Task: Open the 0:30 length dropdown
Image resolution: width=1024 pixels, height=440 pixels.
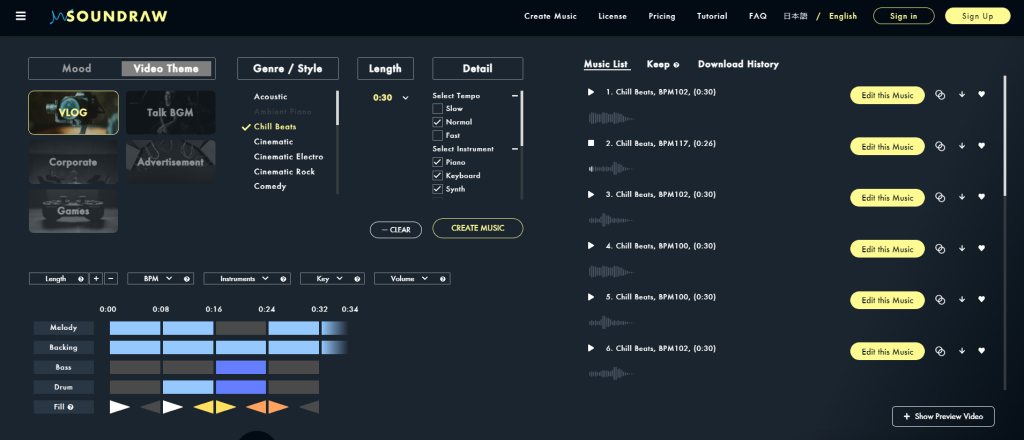Action: [391, 98]
